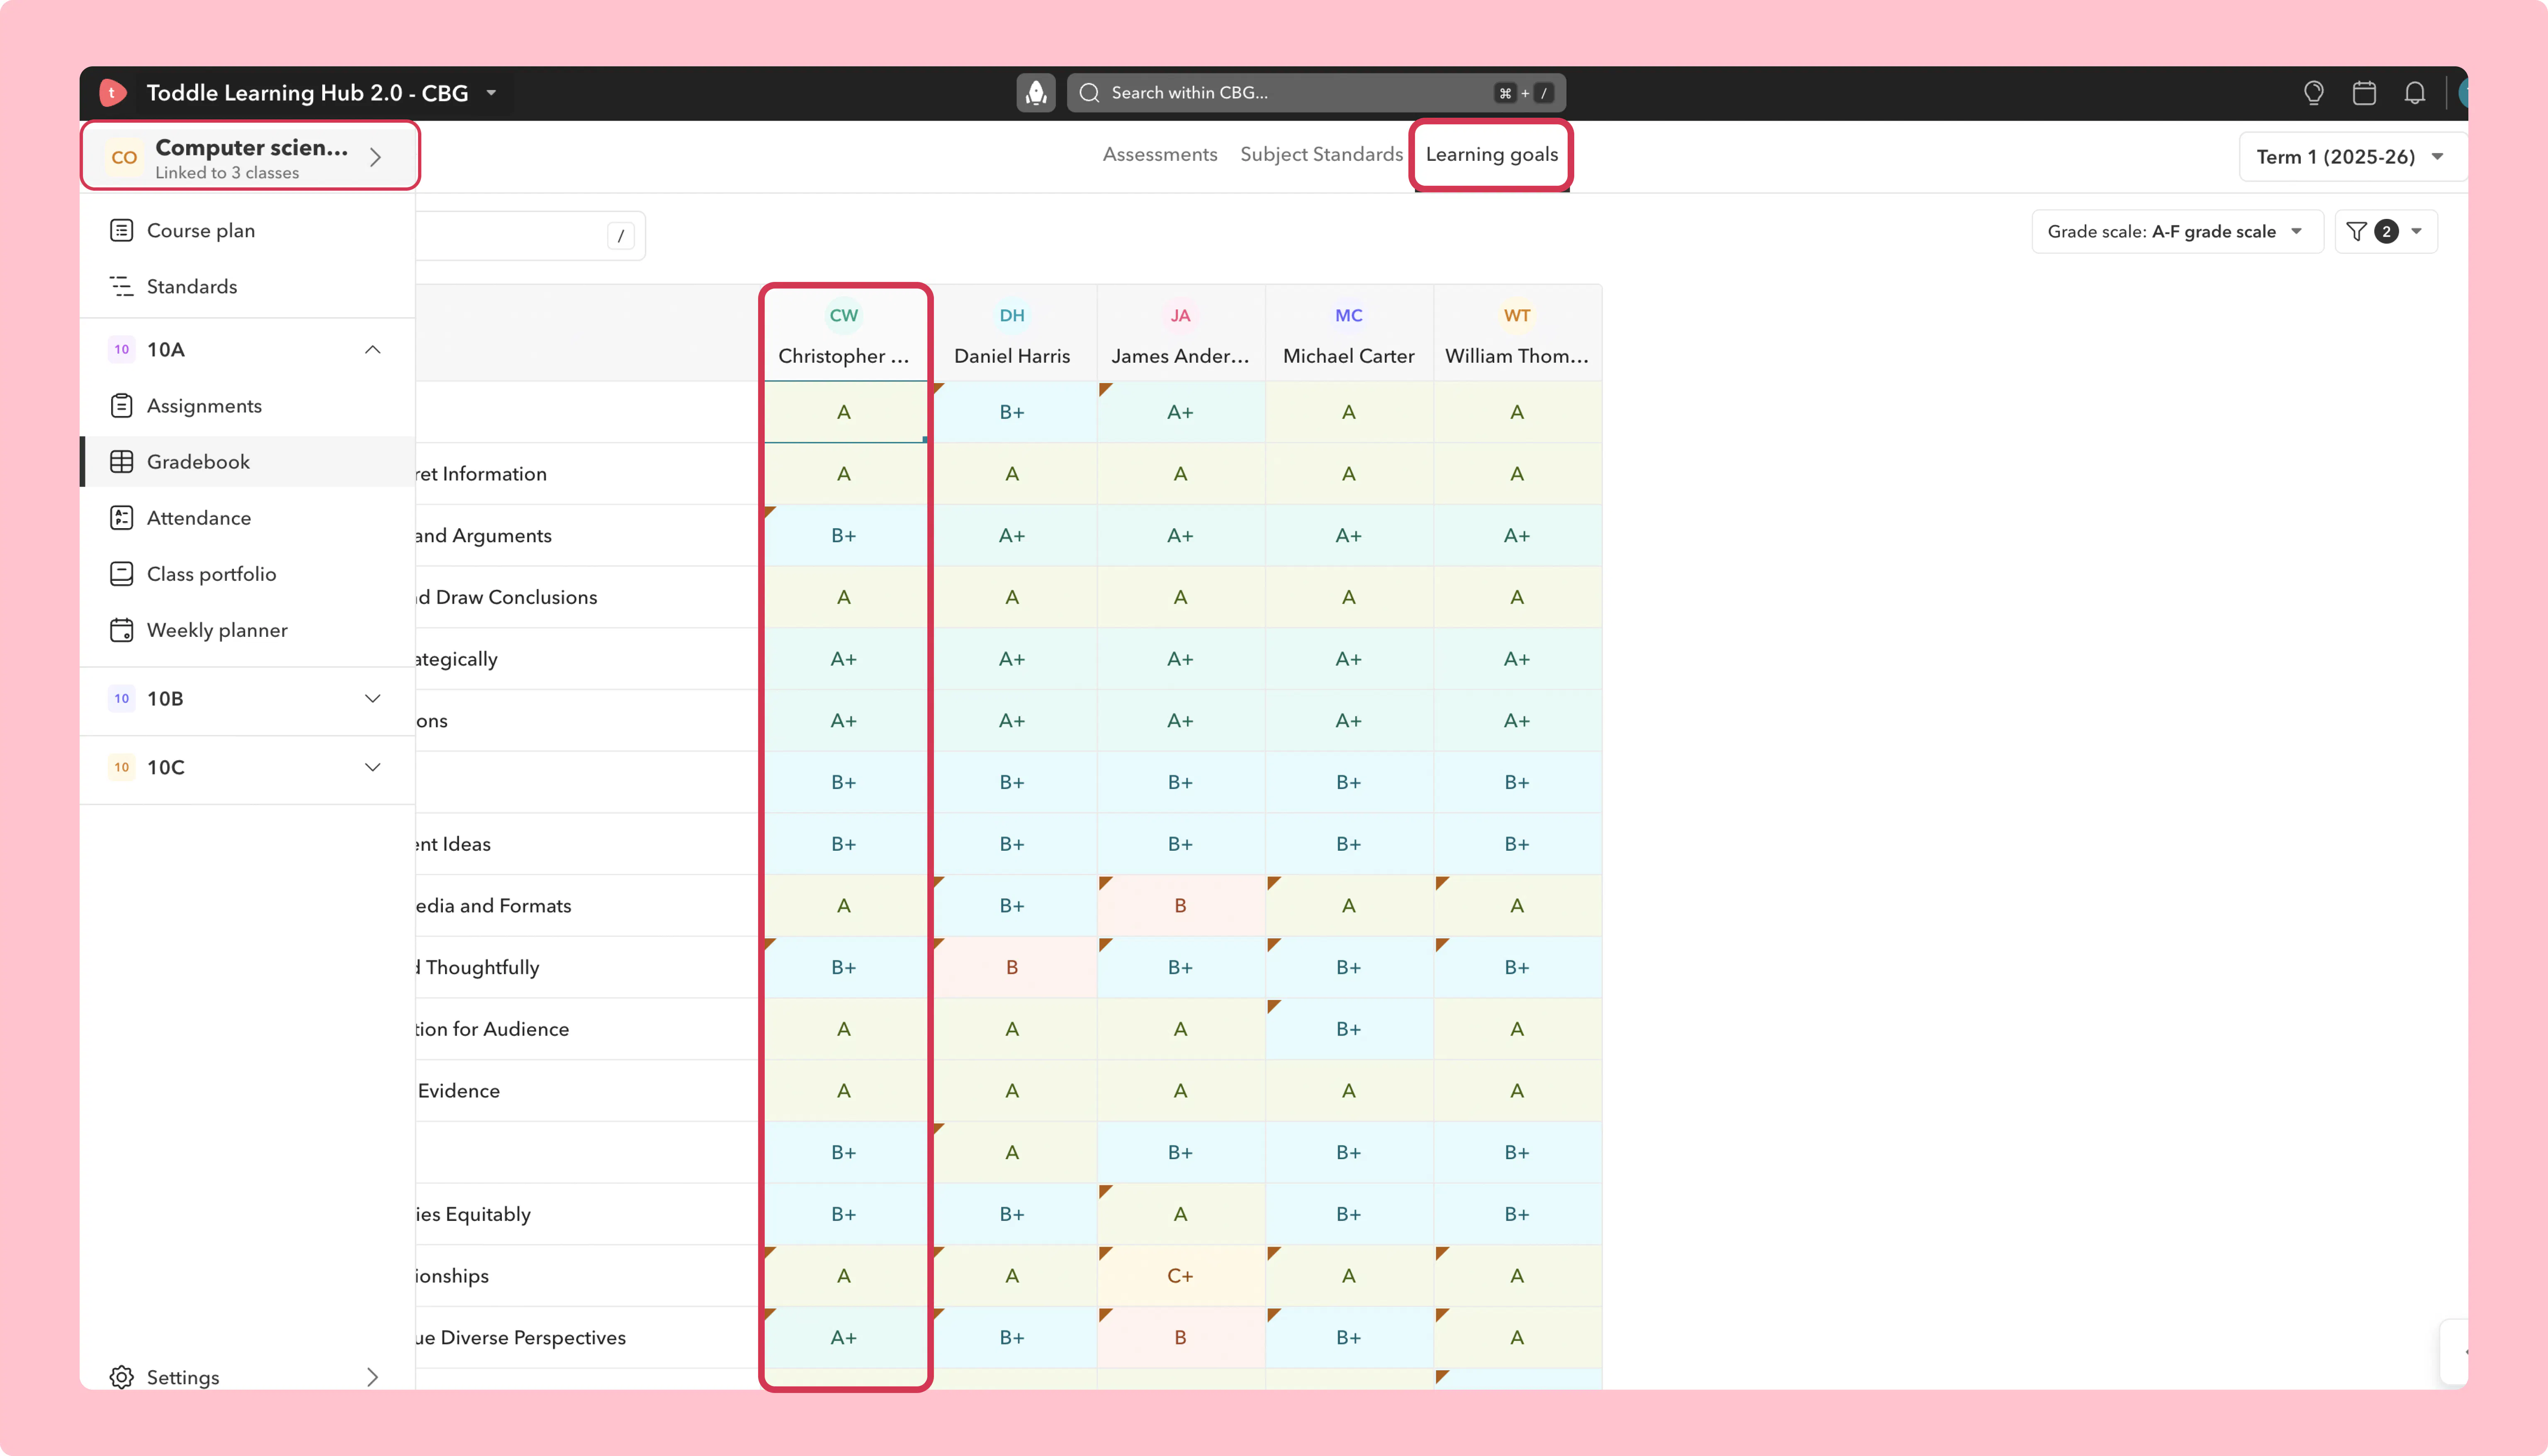Screen dimensions: 2548x1456
Task: Expand the 10C class section
Action: (373, 767)
